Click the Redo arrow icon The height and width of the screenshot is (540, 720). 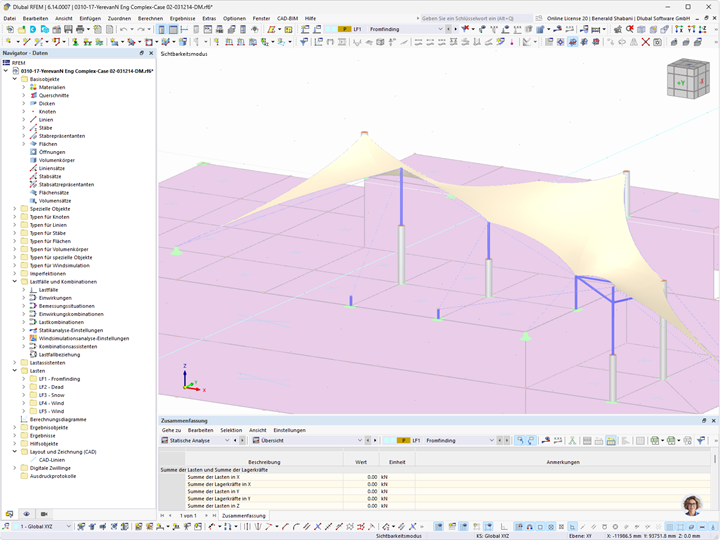tap(141, 29)
